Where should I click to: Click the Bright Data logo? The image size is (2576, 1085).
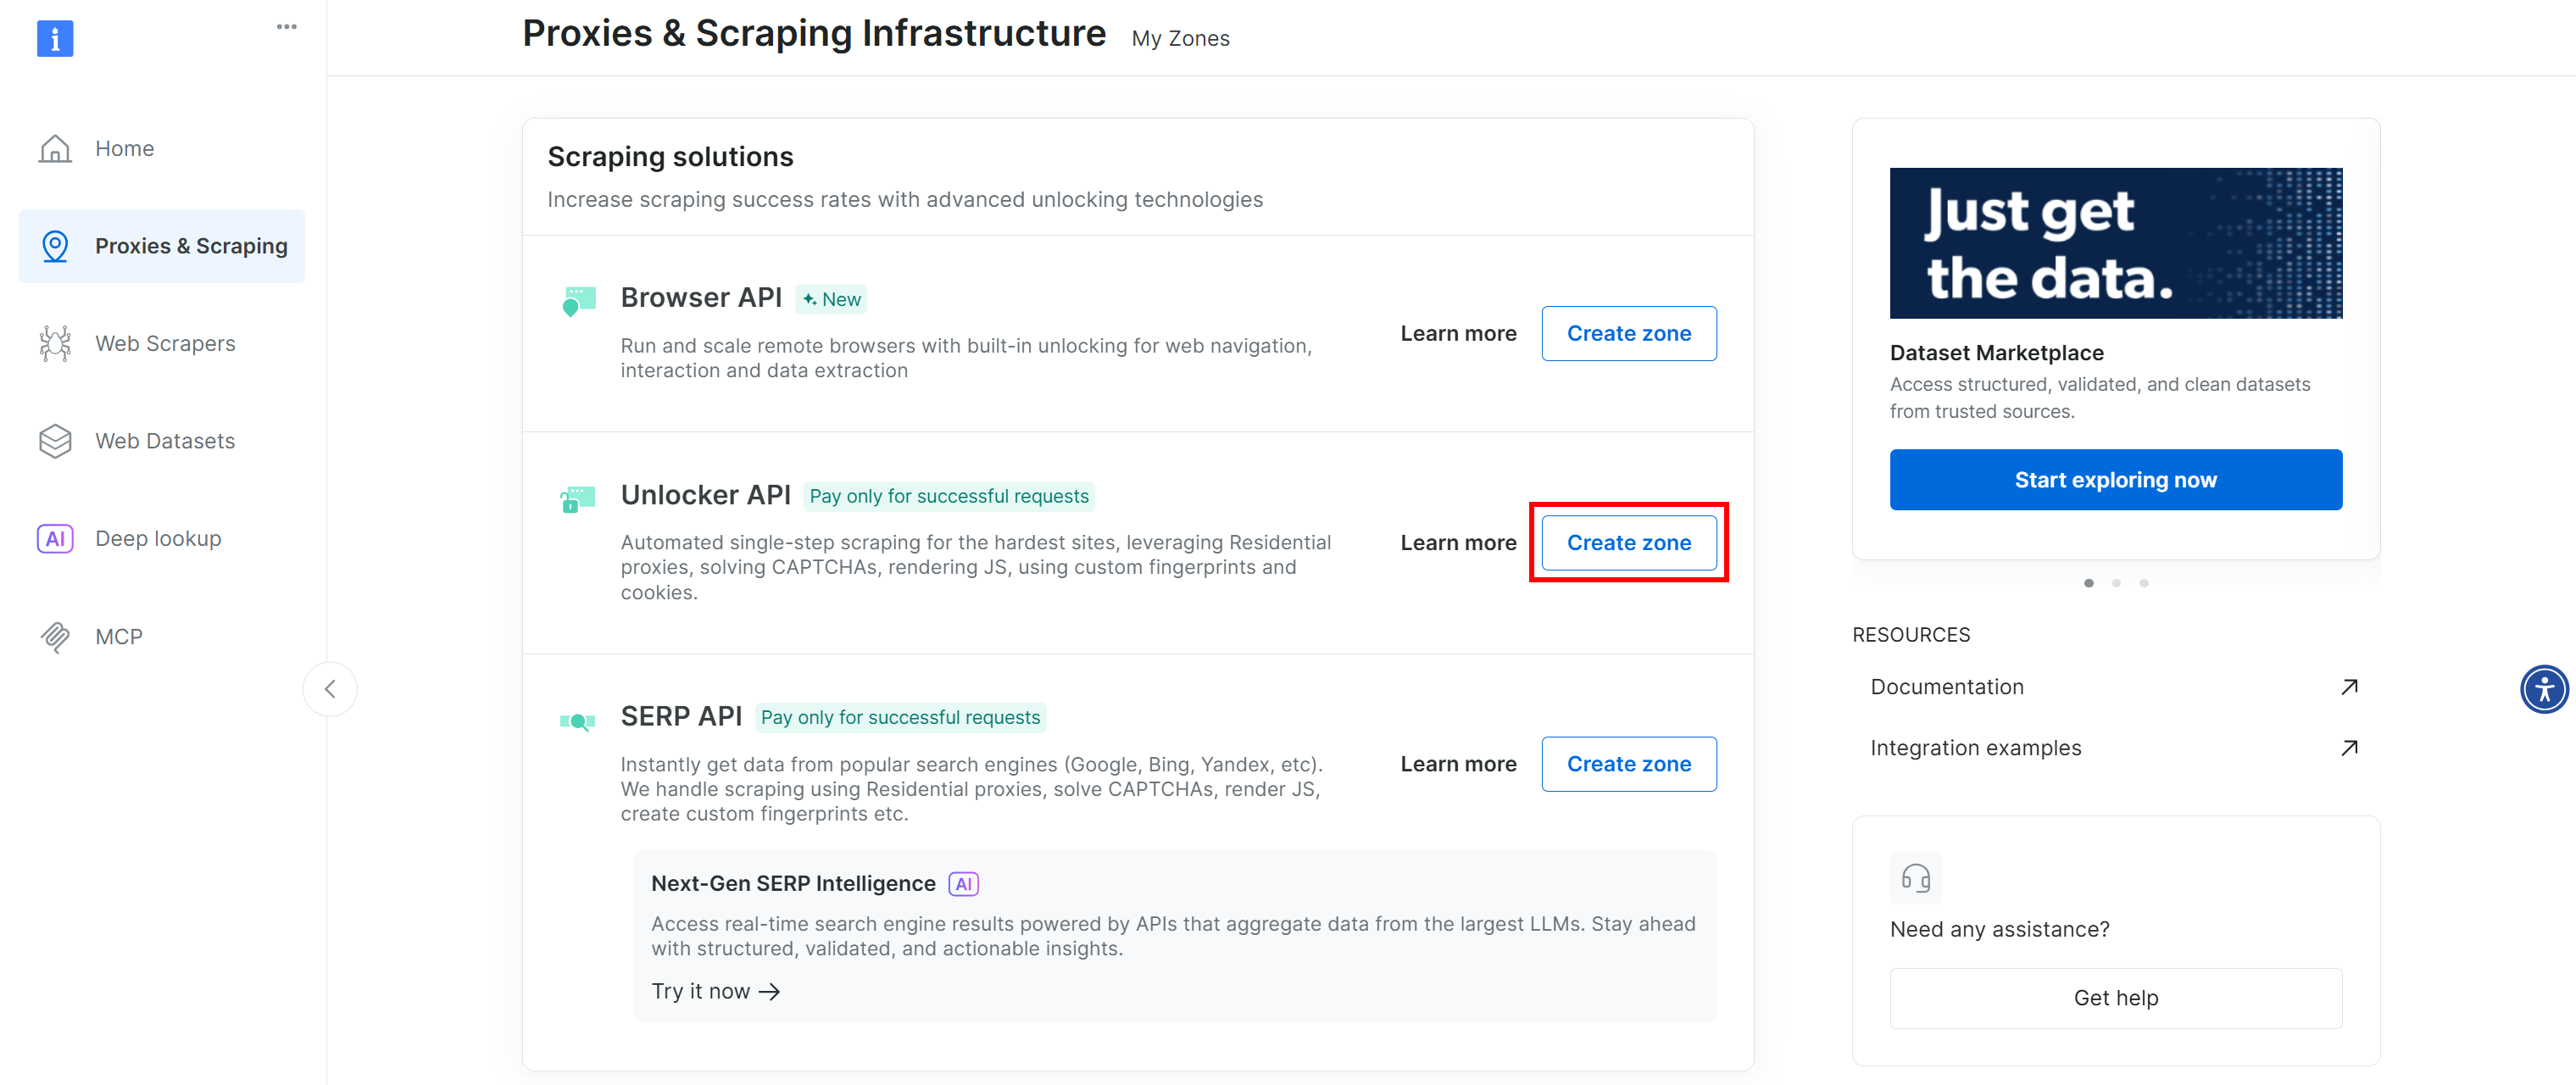click(x=55, y=38)
